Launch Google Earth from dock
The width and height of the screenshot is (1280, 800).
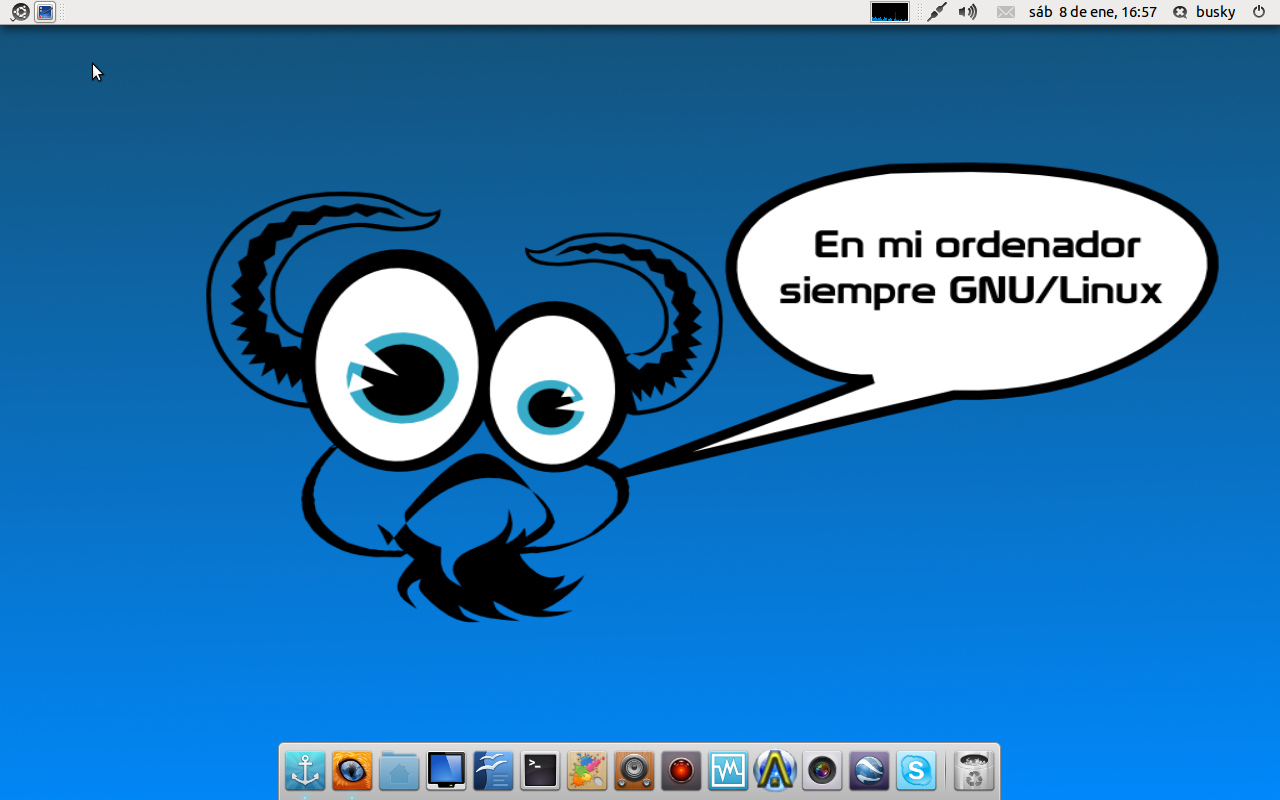tap(869, 771)
